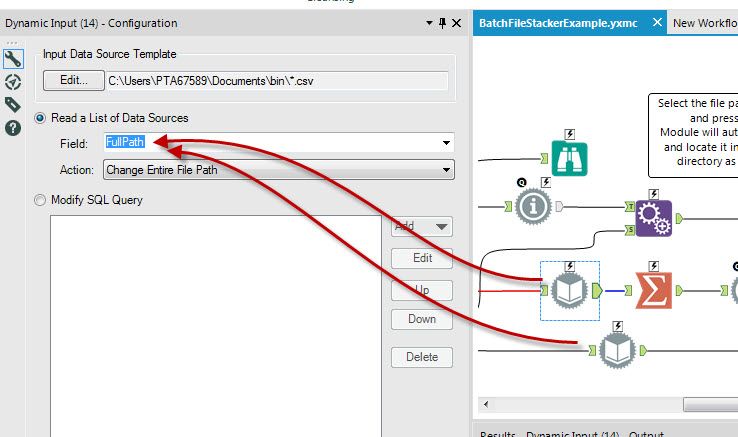Switch to BatchFileStackerExample.yxmc tab

point(558,23)
